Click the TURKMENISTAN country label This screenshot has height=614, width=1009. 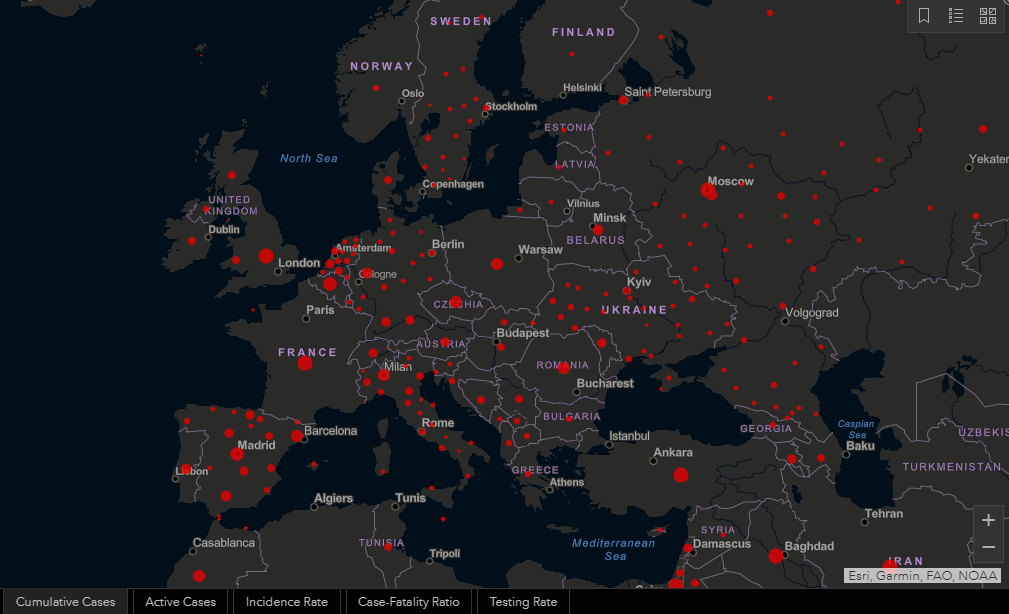coord(952,467)
